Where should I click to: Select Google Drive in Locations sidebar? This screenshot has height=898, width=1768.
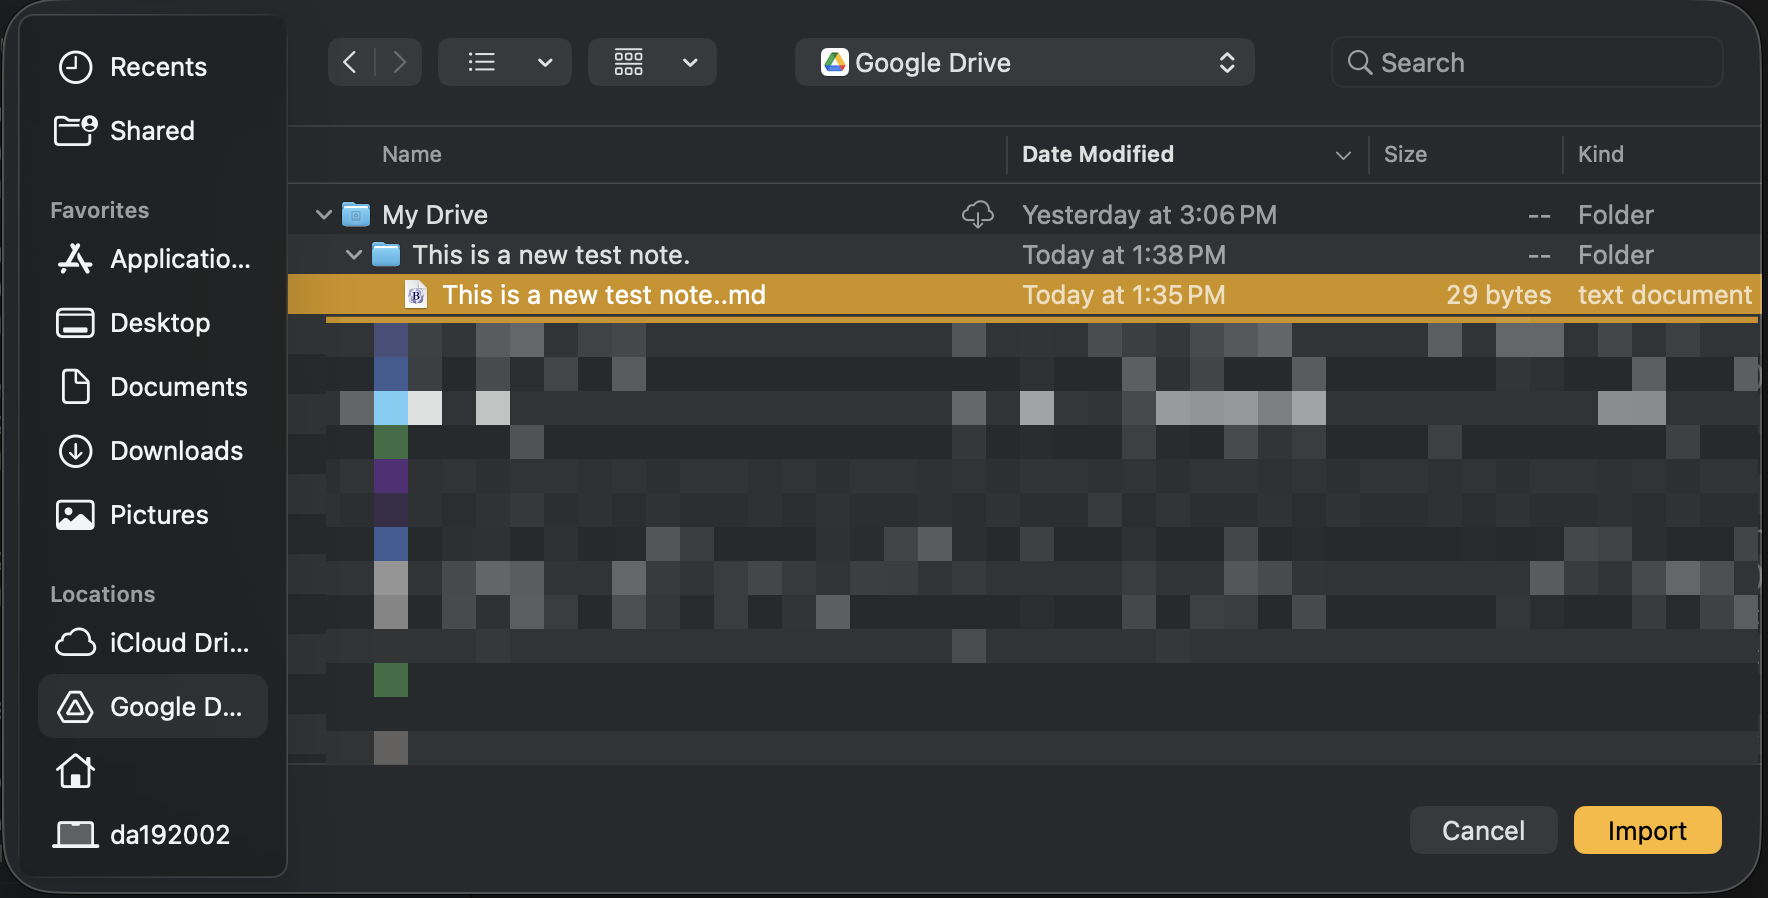click(x=153, y=707)
